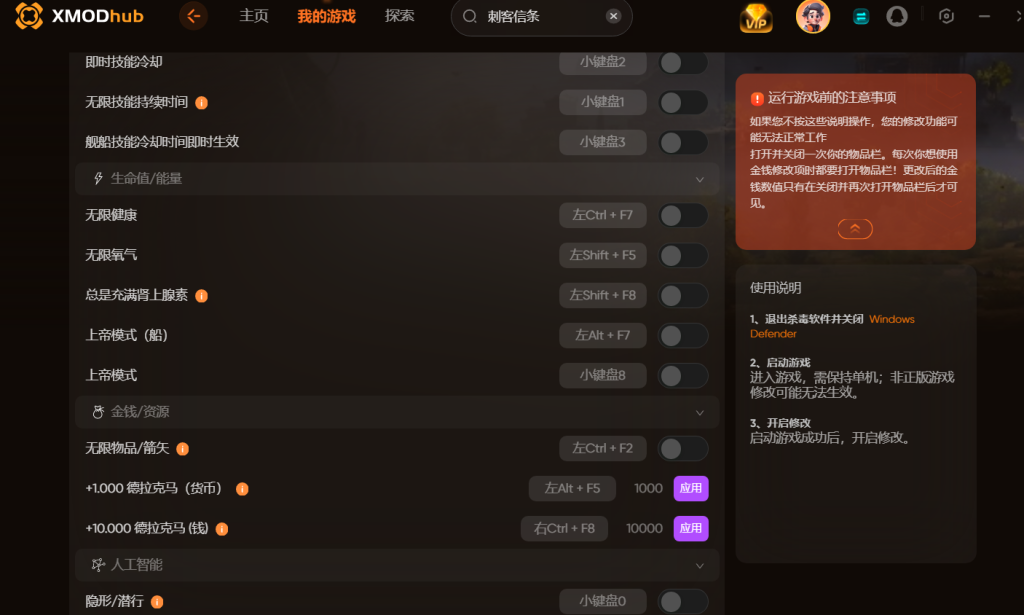Click the 10000 value input field
The image size is (1024, 615).
point(644,528)
